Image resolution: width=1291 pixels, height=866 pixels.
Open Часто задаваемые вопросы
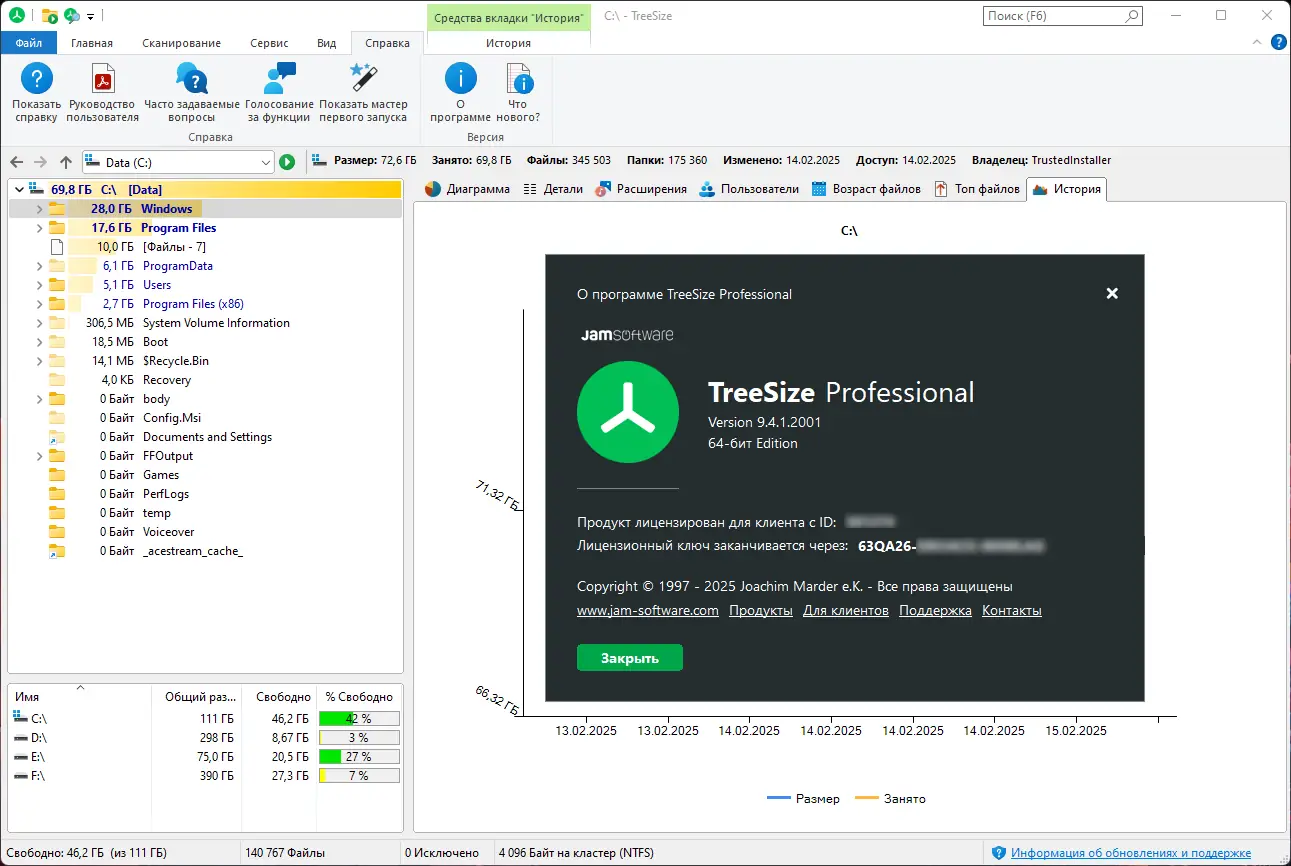[x=191, y=78]
